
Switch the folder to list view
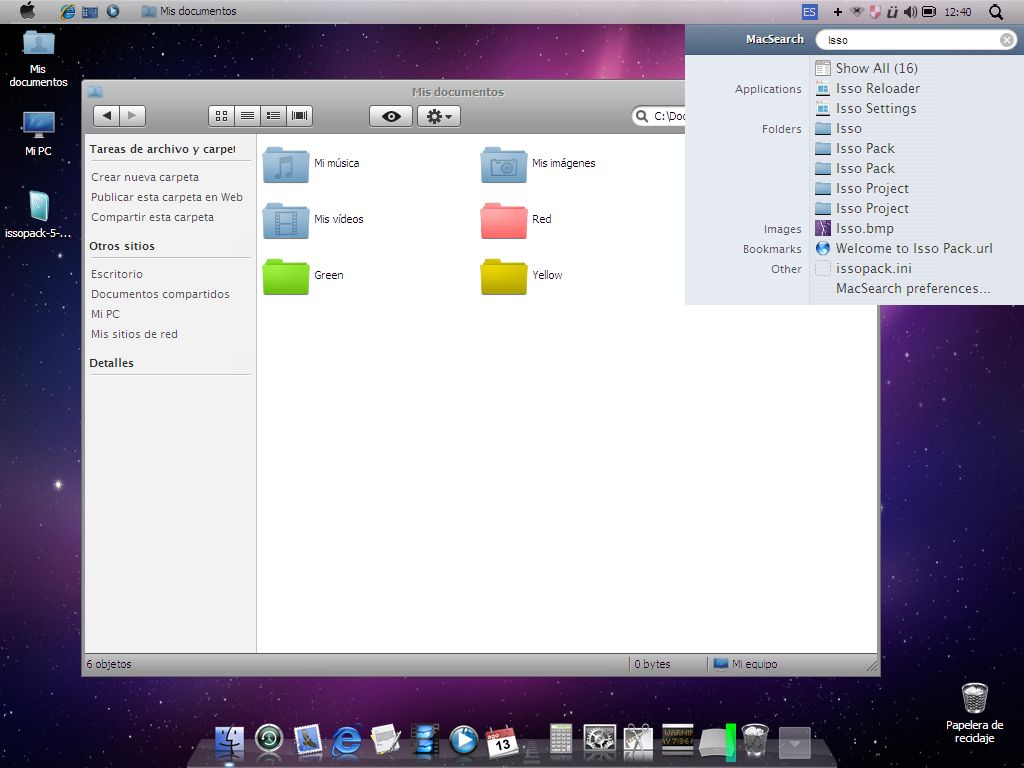247,115
